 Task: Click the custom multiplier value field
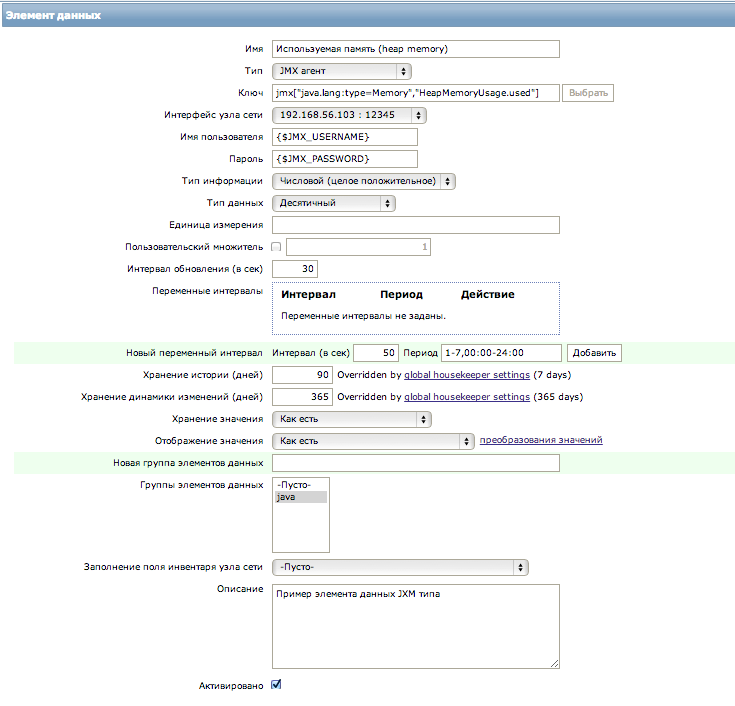(358, 247)
